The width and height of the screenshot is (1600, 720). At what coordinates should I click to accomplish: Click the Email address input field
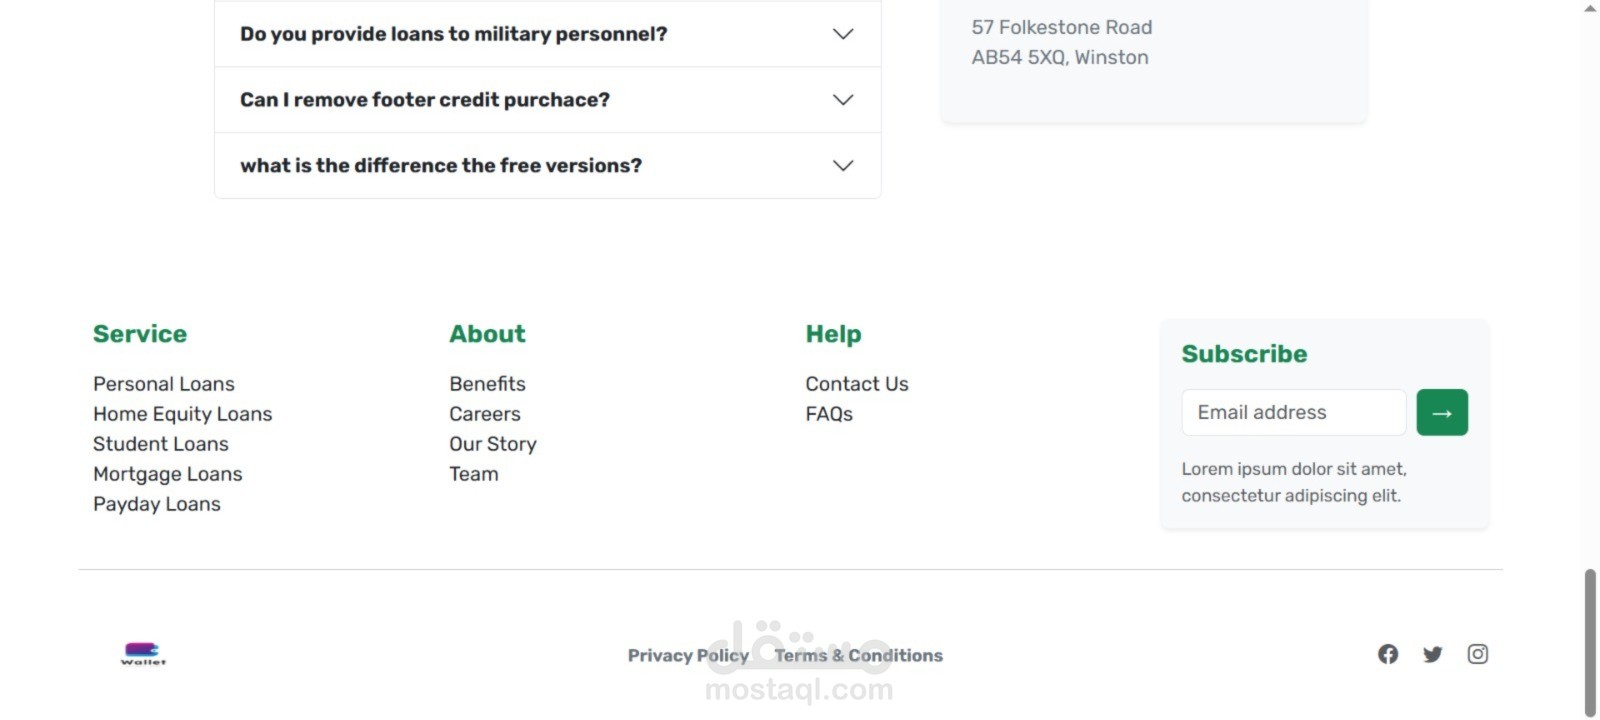click(x=1293, y=413)
